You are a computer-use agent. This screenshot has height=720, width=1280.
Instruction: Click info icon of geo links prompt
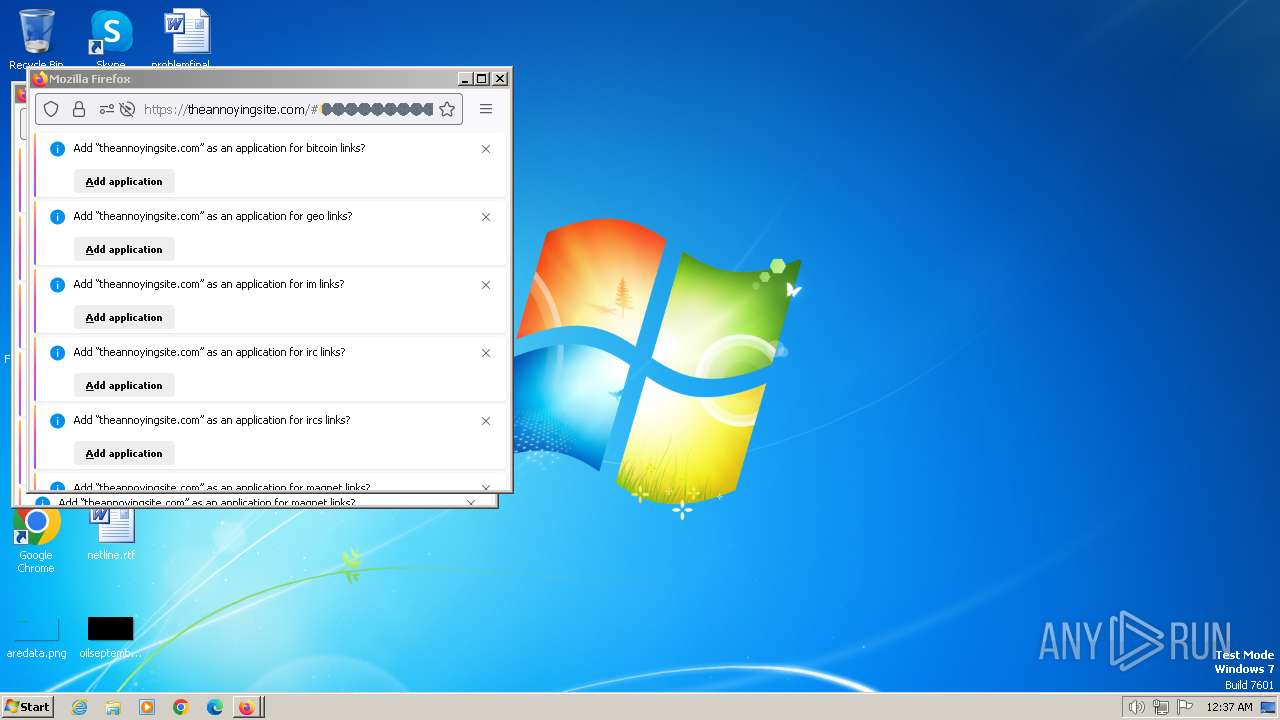tap(57, 217)
